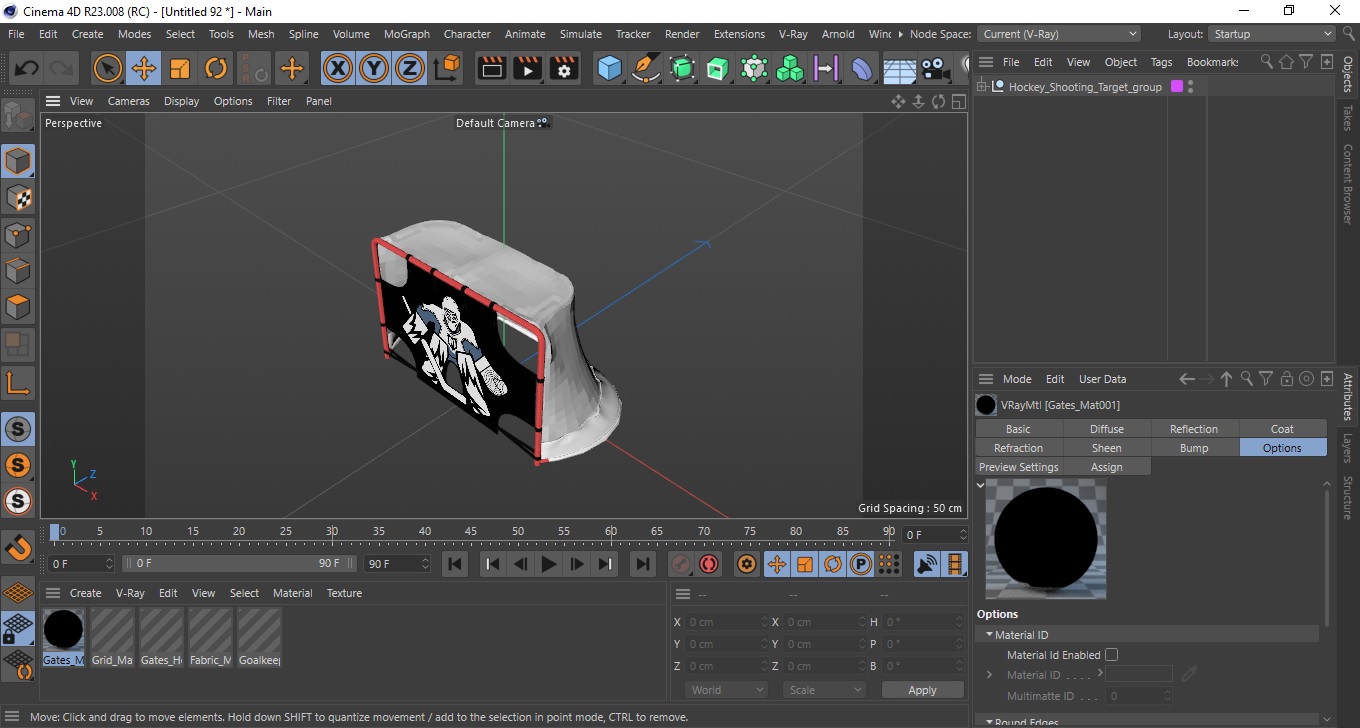The width and height of the screenshot is (1360, 728).
Task: Open viewport Display menu
Action: [x=182, y=101]
